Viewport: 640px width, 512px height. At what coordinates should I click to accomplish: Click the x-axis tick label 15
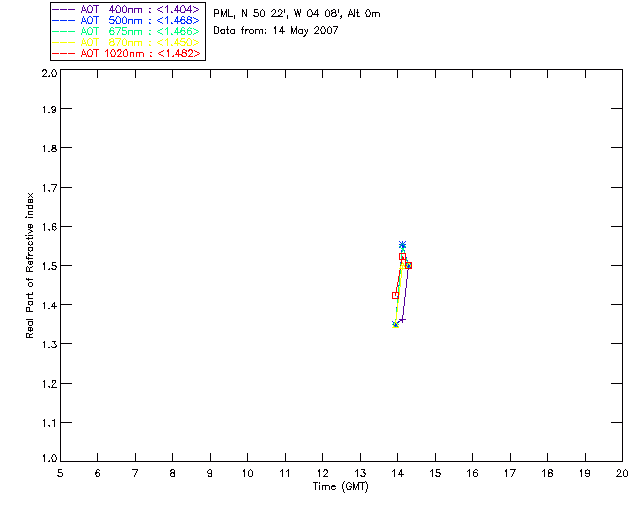click(x=436, y=473)
